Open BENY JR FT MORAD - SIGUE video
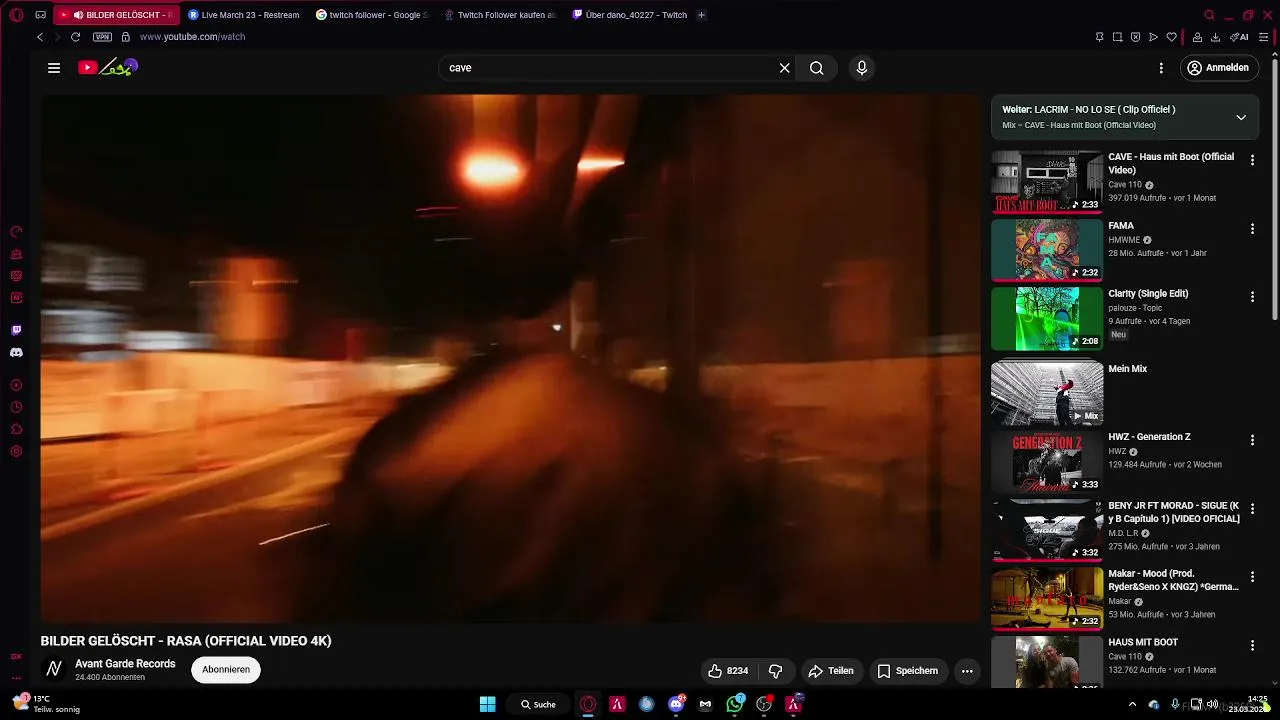The image size is (1280, 720). tap(1047, 530)
